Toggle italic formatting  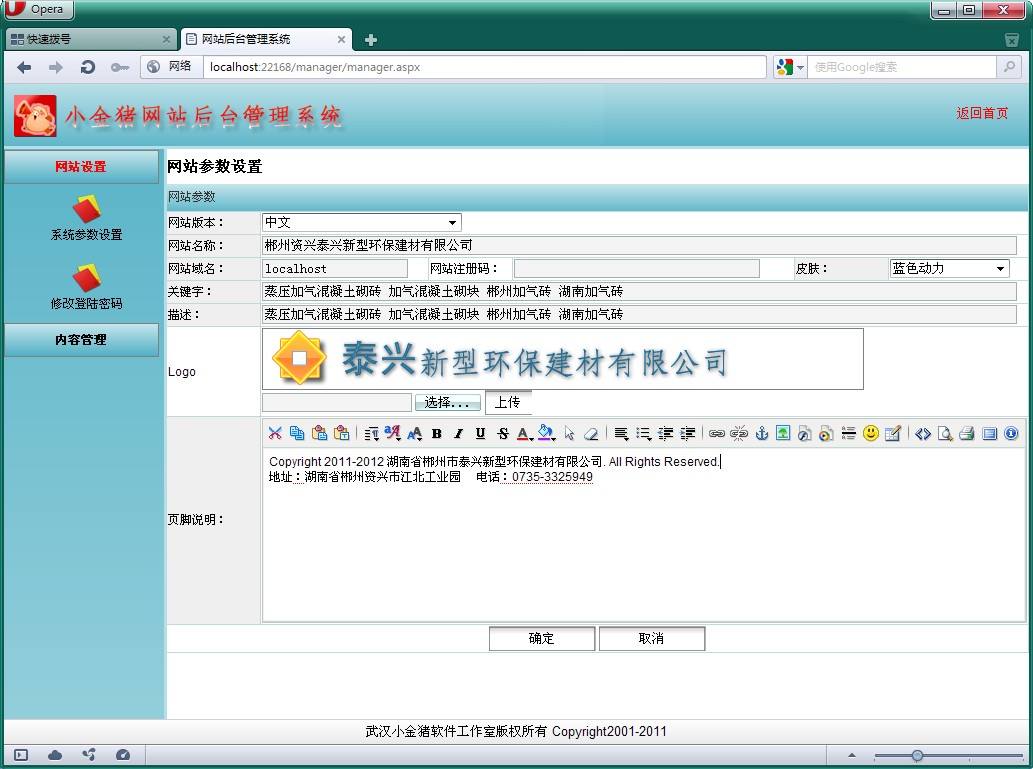[459, 433]
